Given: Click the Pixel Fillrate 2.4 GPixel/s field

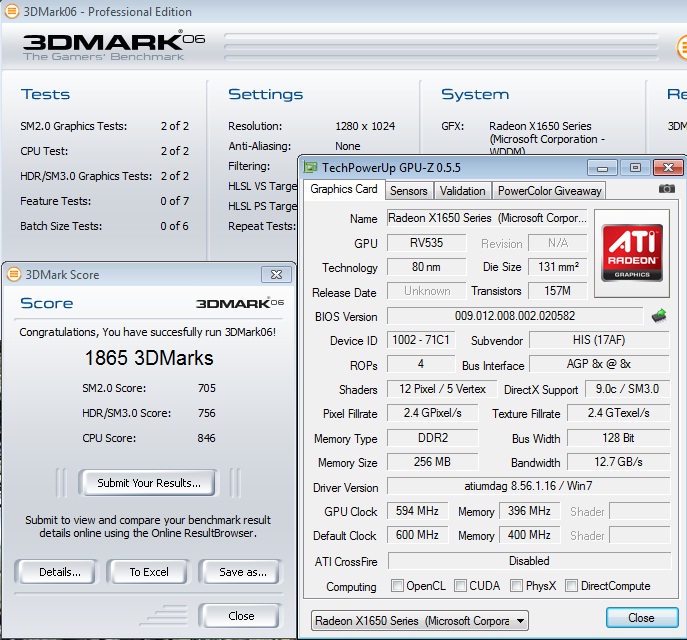Looking at the screenshot, I should click(x=433, y=413).
